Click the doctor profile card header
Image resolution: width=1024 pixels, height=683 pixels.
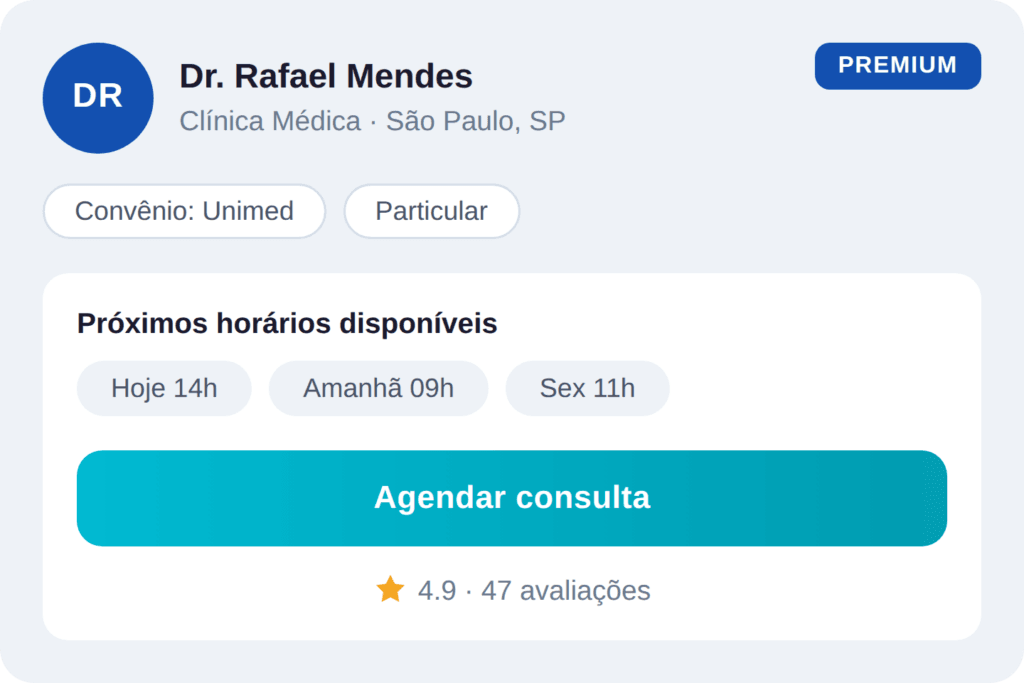click(325, 97)
